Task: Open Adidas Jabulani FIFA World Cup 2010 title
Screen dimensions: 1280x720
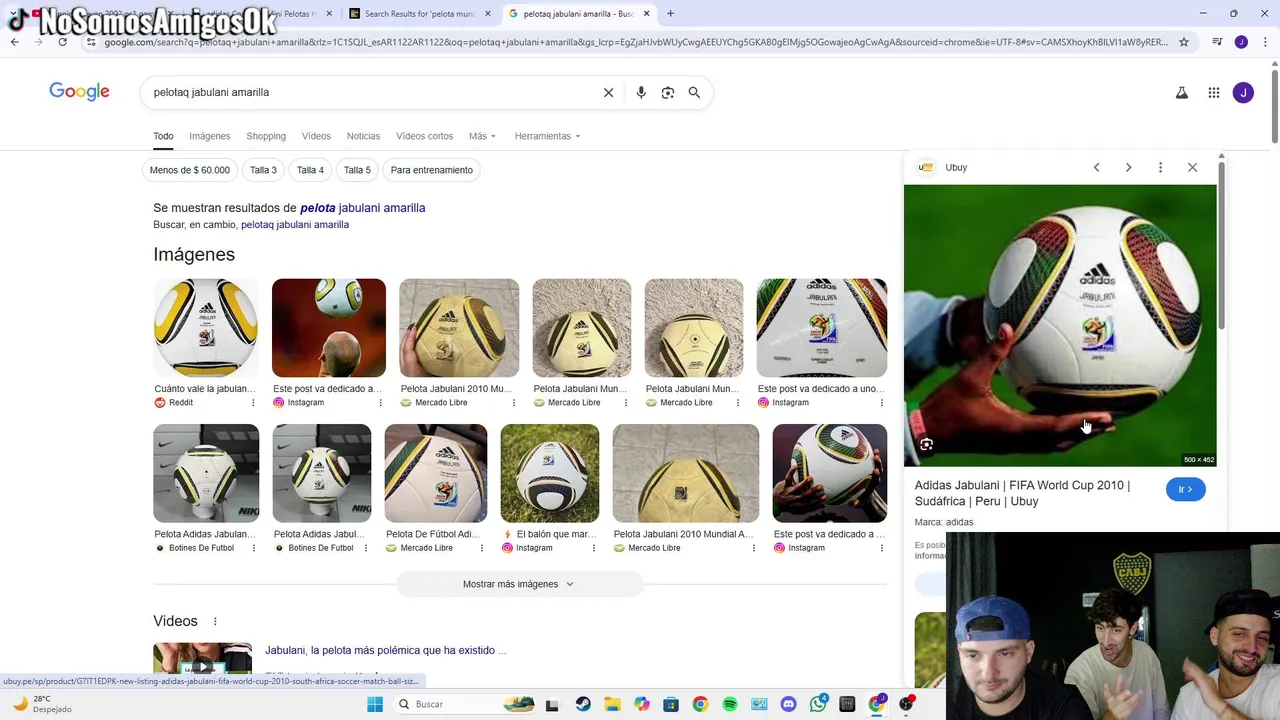Action: pos(1022,493)
